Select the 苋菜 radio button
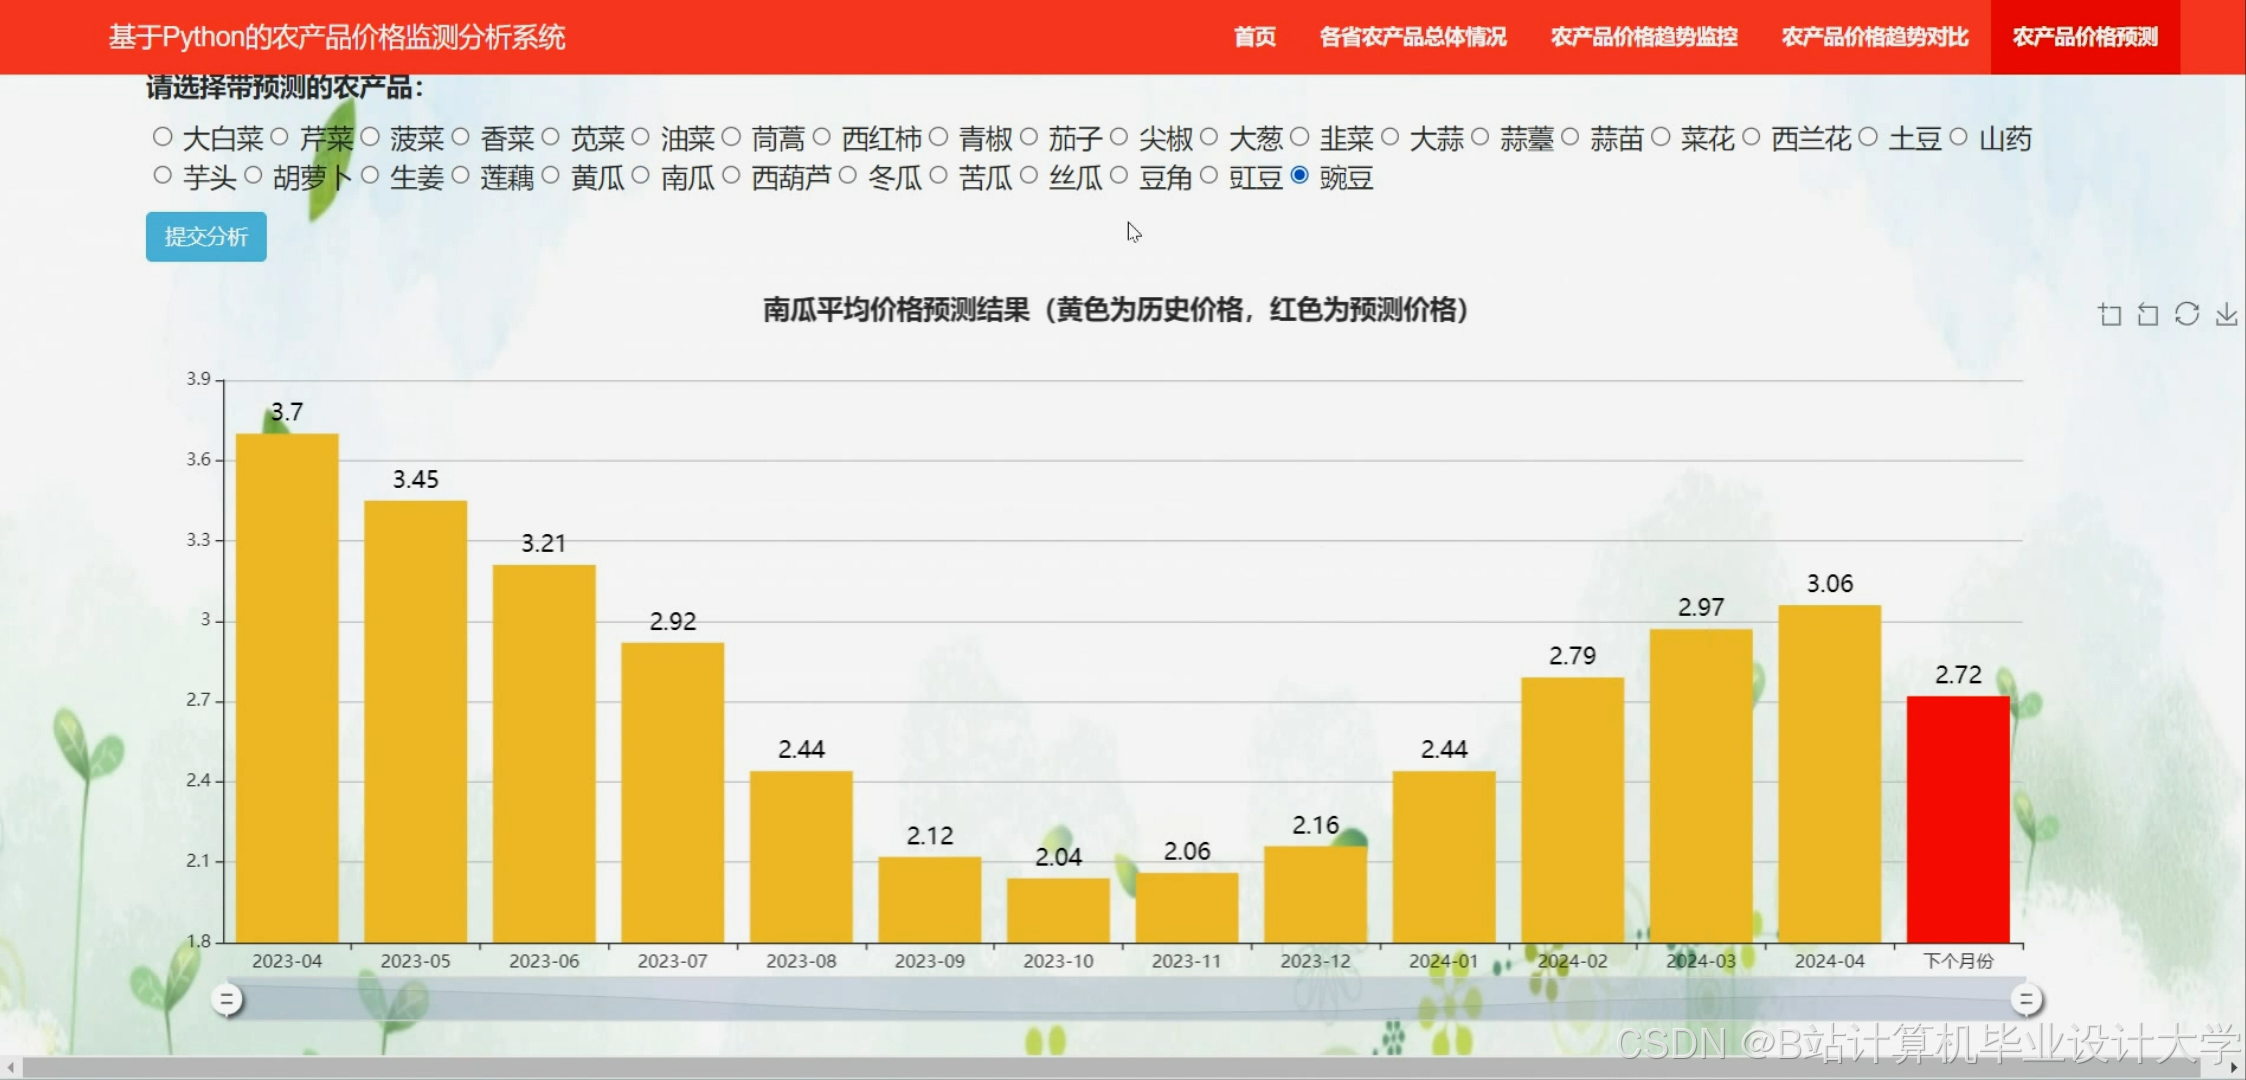The width and height of the screenshot is (2246, 1080). click(550, 136)
